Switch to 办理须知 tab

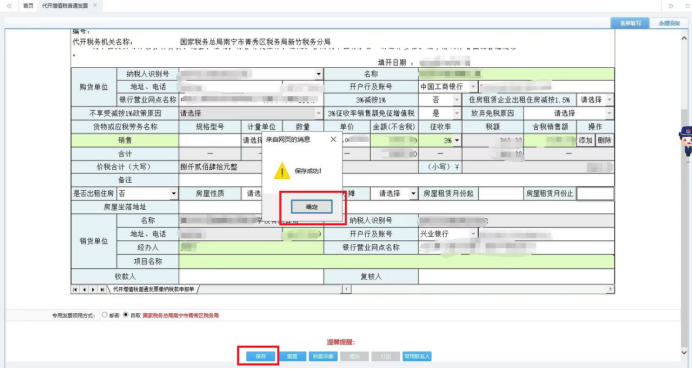[x=669, y=23]
